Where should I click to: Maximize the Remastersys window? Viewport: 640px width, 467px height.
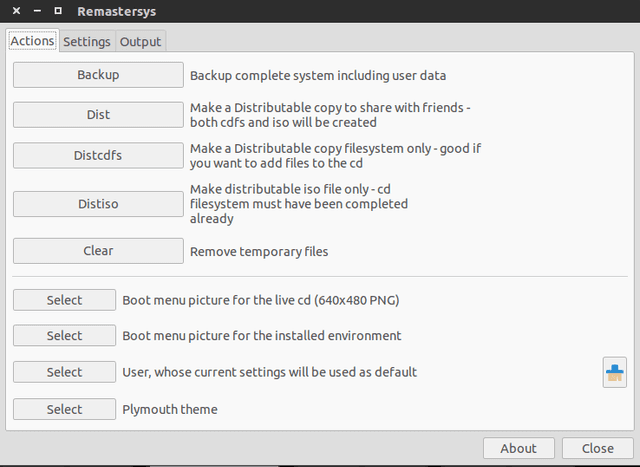(58, 11)
